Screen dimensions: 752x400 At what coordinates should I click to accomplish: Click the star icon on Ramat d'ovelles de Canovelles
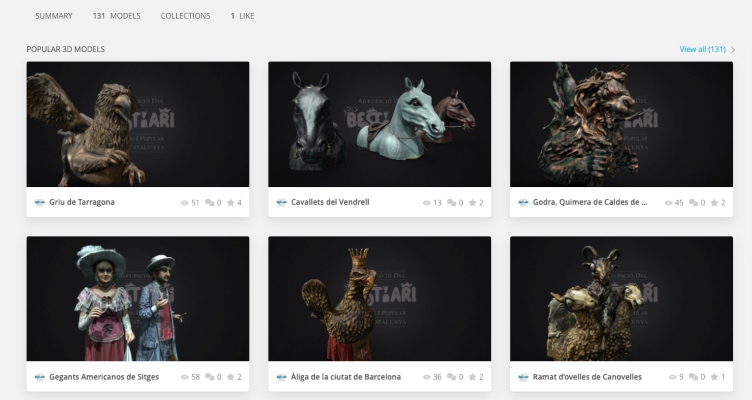coord(713,377)
